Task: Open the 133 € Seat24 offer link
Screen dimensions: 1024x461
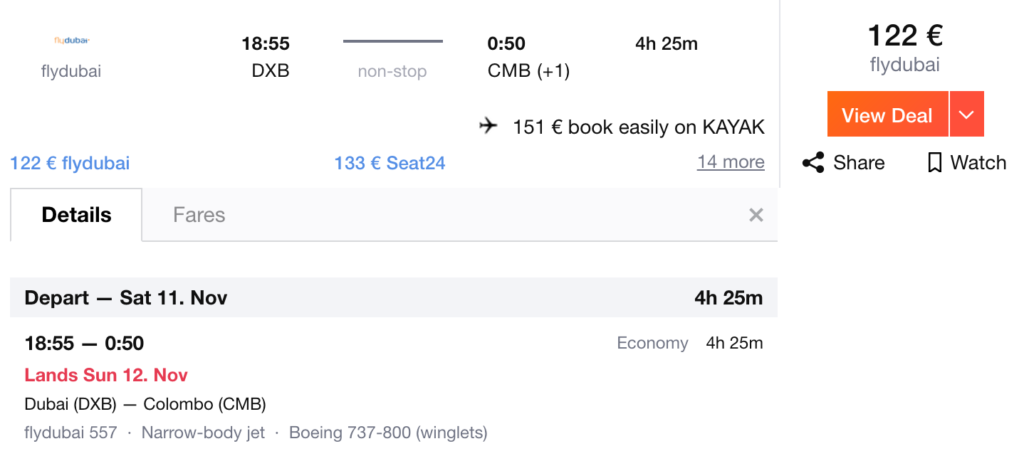Action: point(390,163)
